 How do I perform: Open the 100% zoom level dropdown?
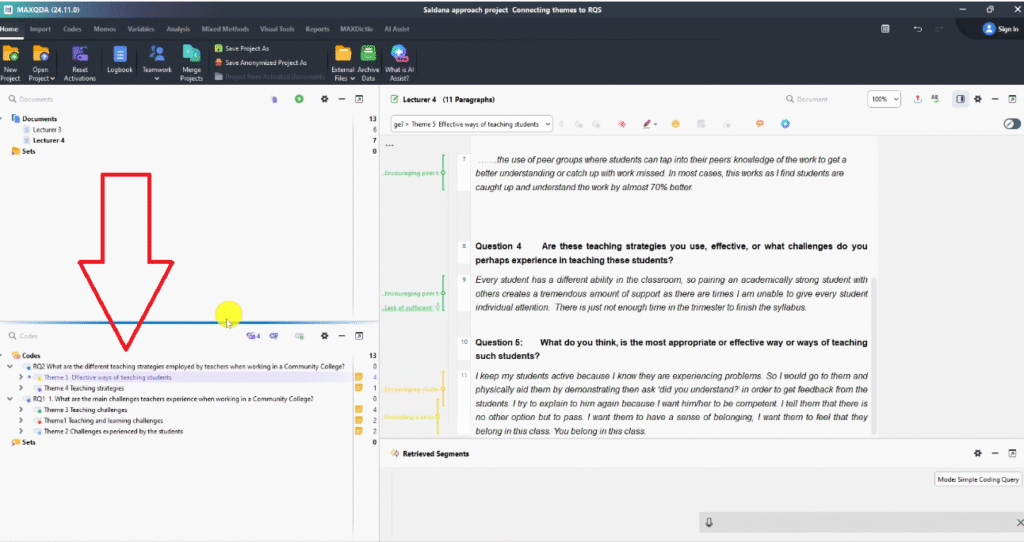click(x=884, y=99)
